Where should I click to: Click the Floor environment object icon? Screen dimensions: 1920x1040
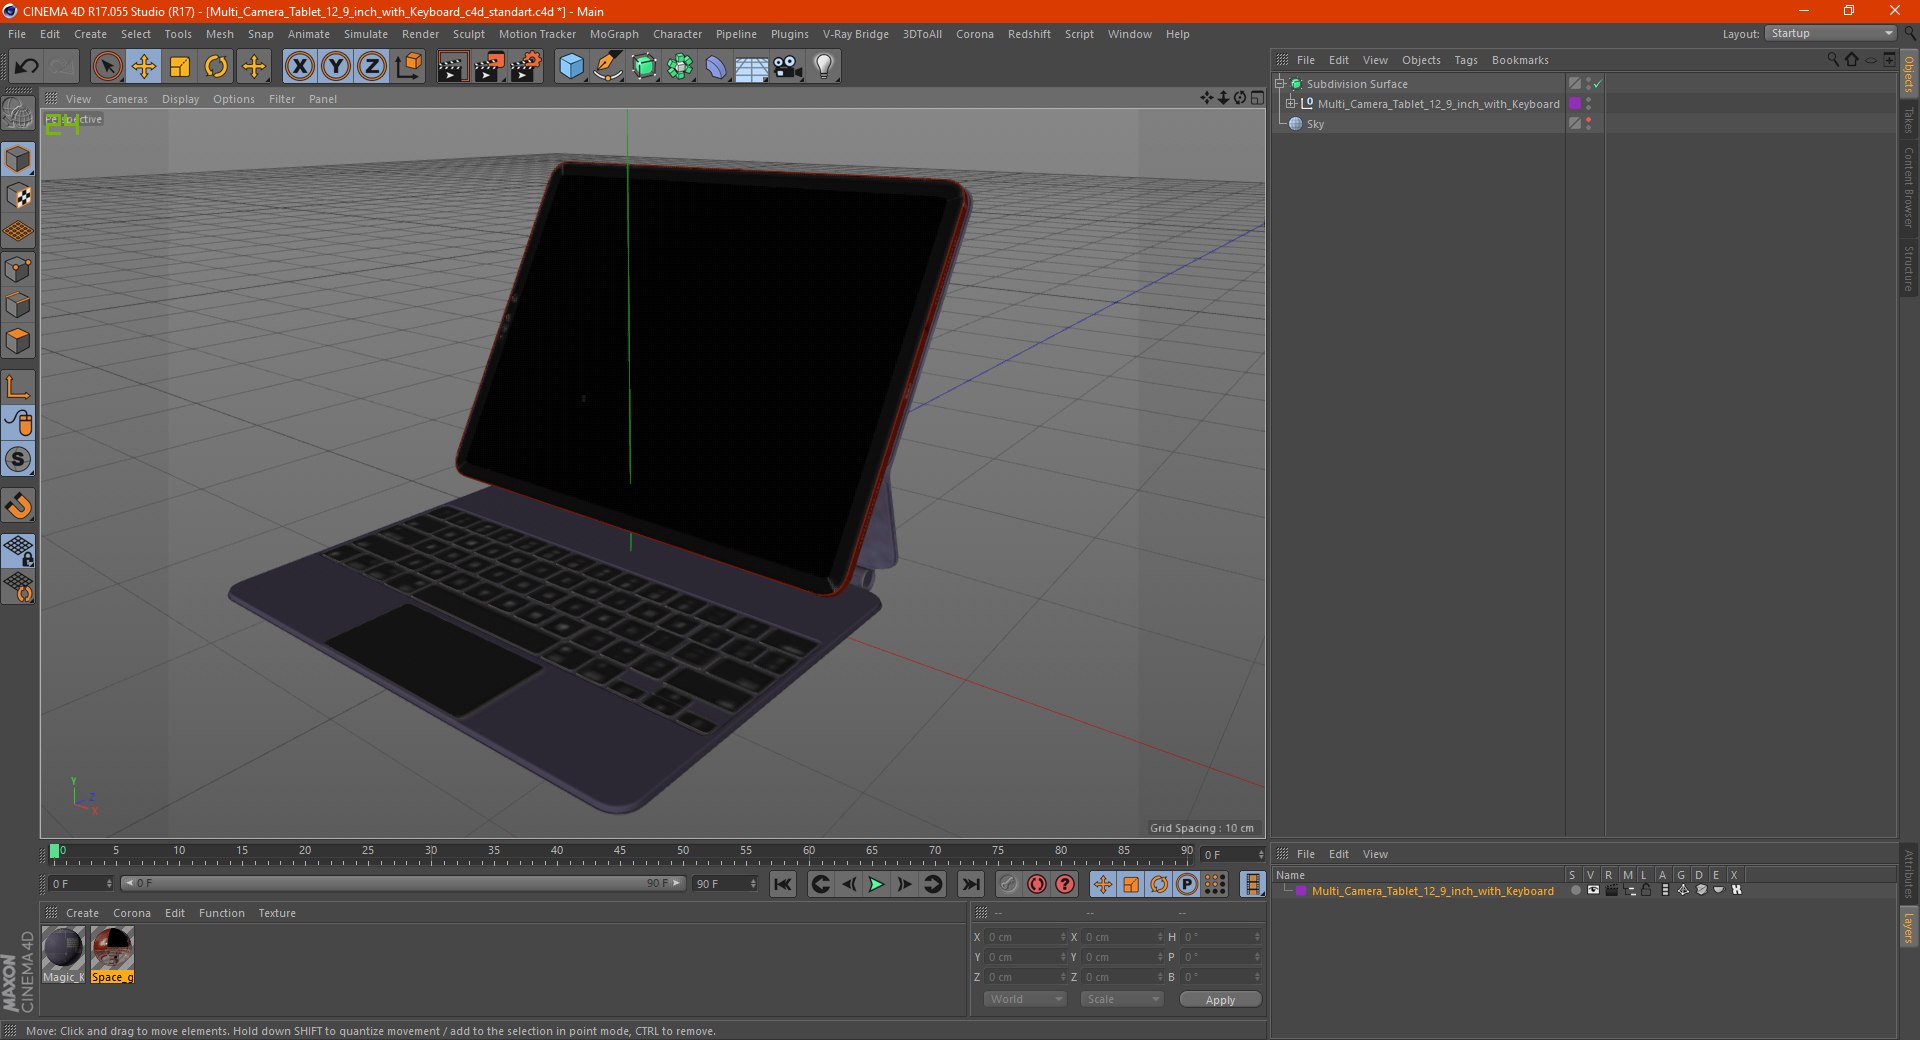752,67
